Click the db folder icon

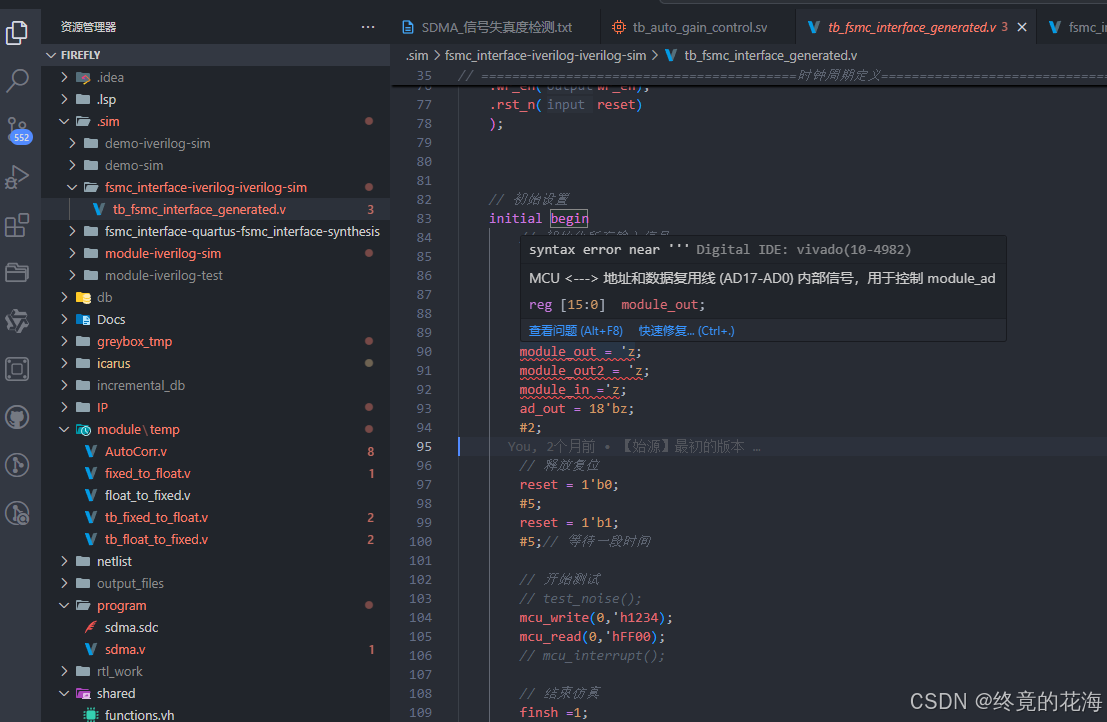pos(83,297)
